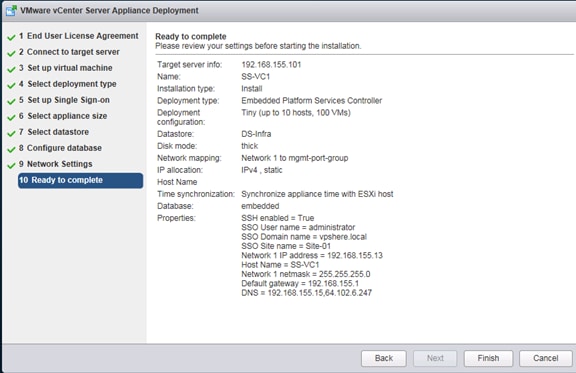This screenshot has height=373, width=576.
Task: Click the Back button
Action: pyautogui.click(x=384, y=358)
